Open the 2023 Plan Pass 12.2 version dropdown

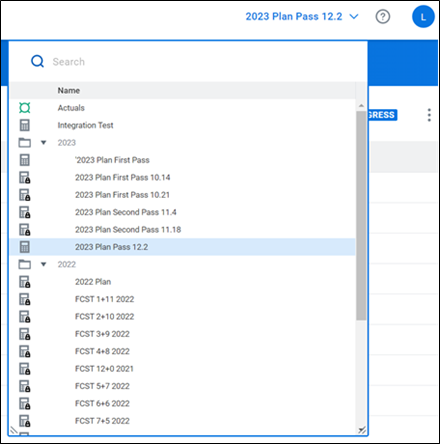(302, 16)
